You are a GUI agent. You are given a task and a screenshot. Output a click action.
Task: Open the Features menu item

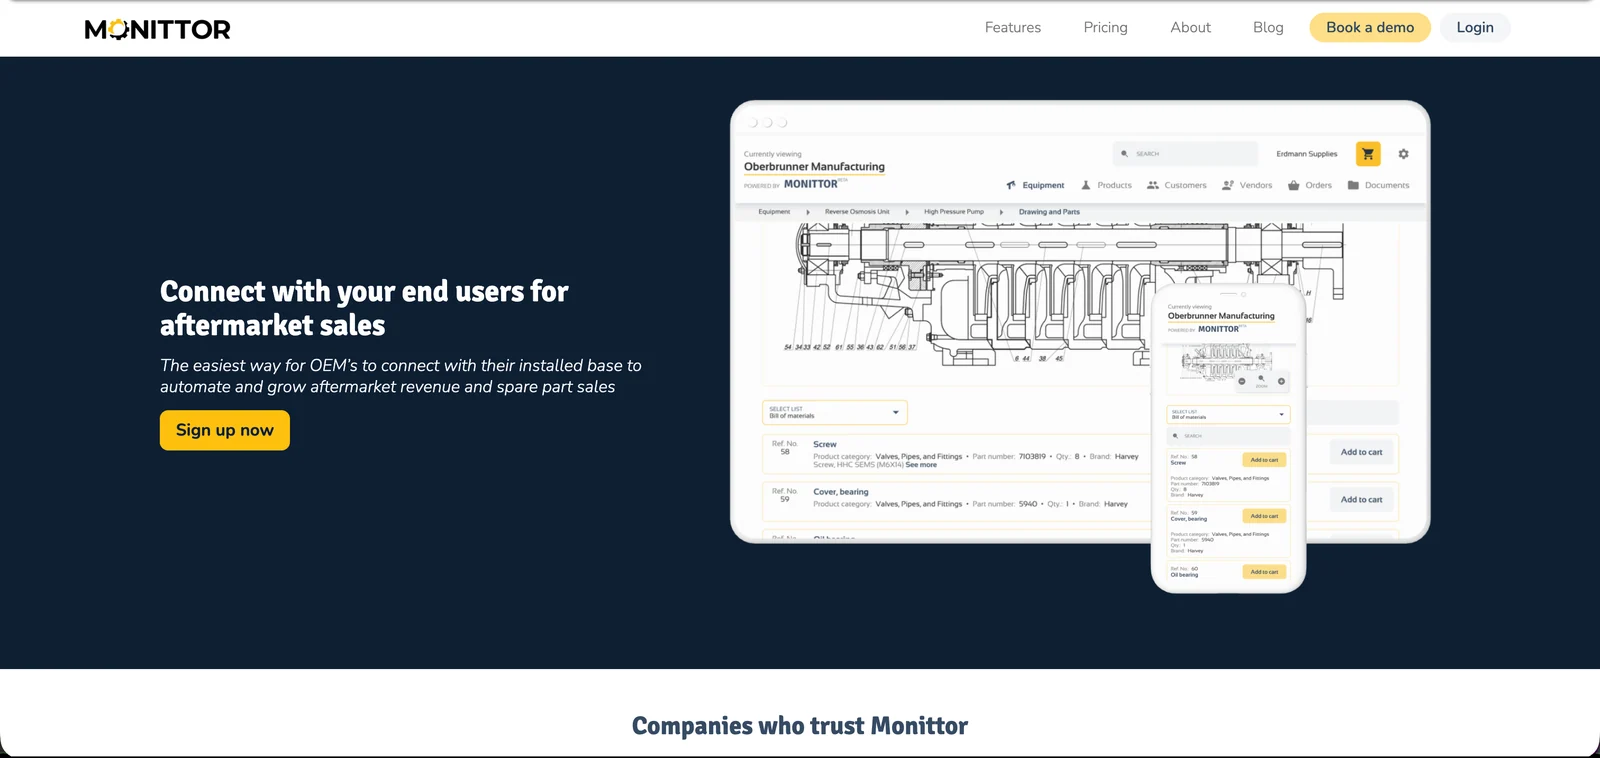1013,28
